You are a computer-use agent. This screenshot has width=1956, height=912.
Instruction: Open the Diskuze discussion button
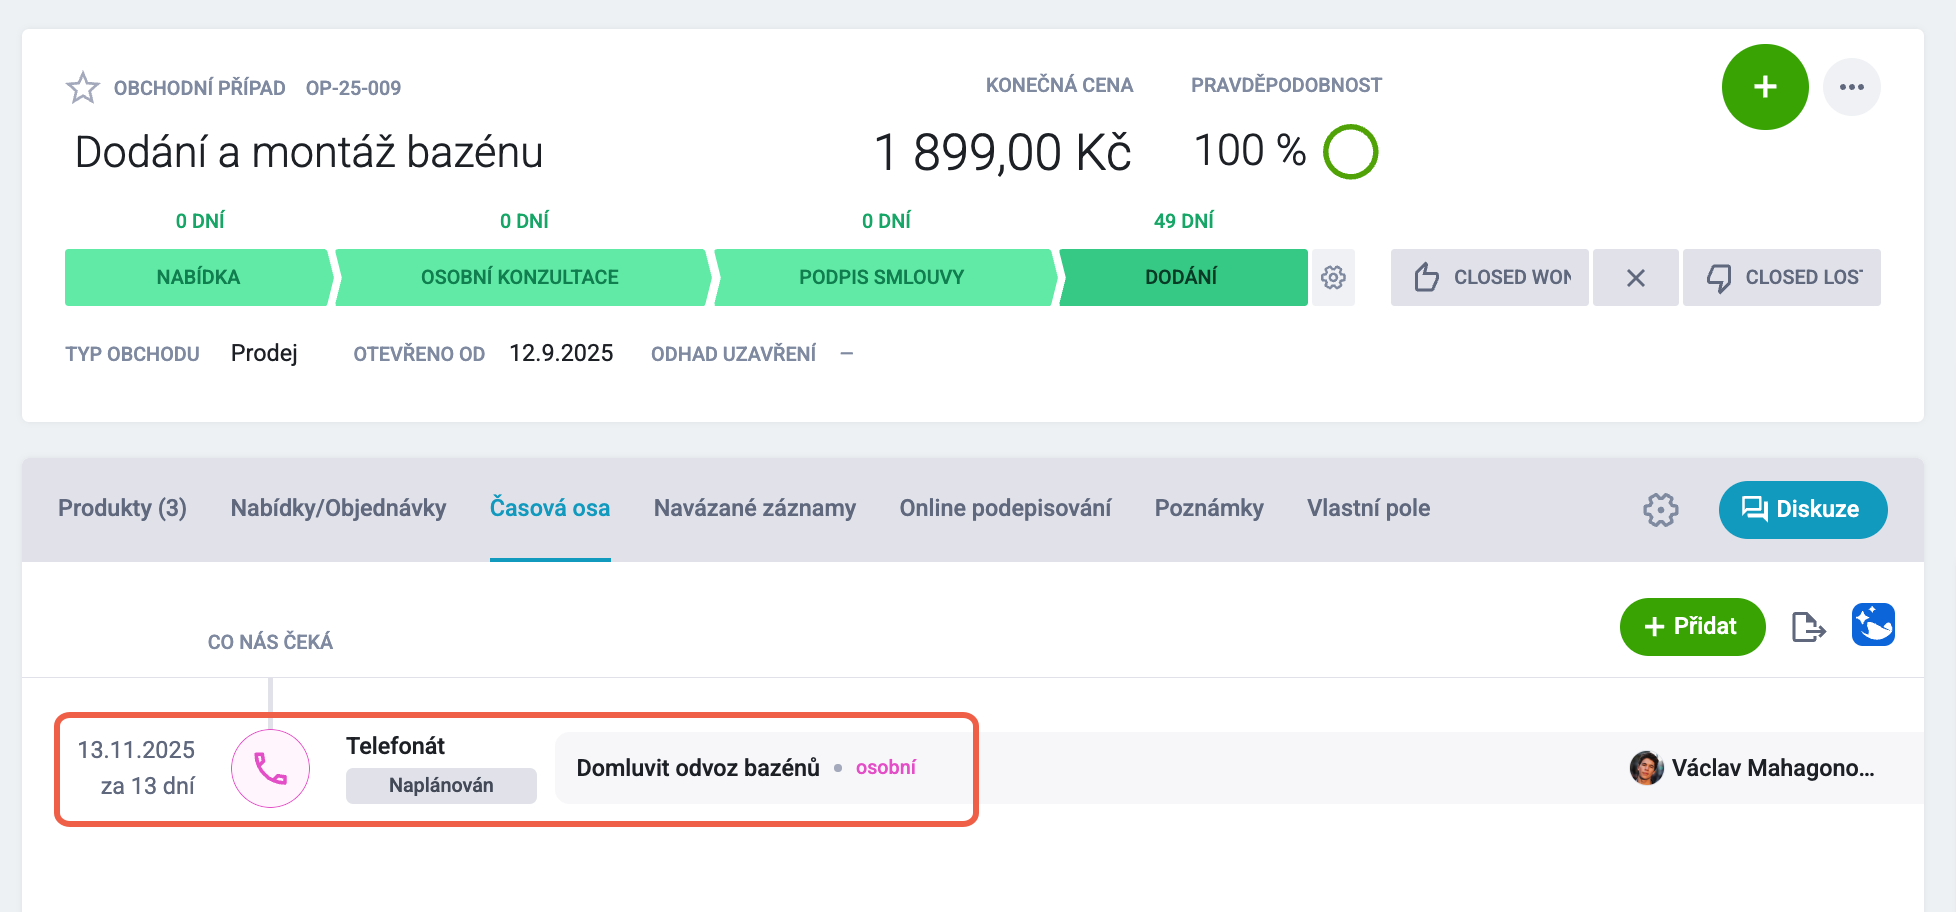pyautogui.click(x=1803, y=510)
